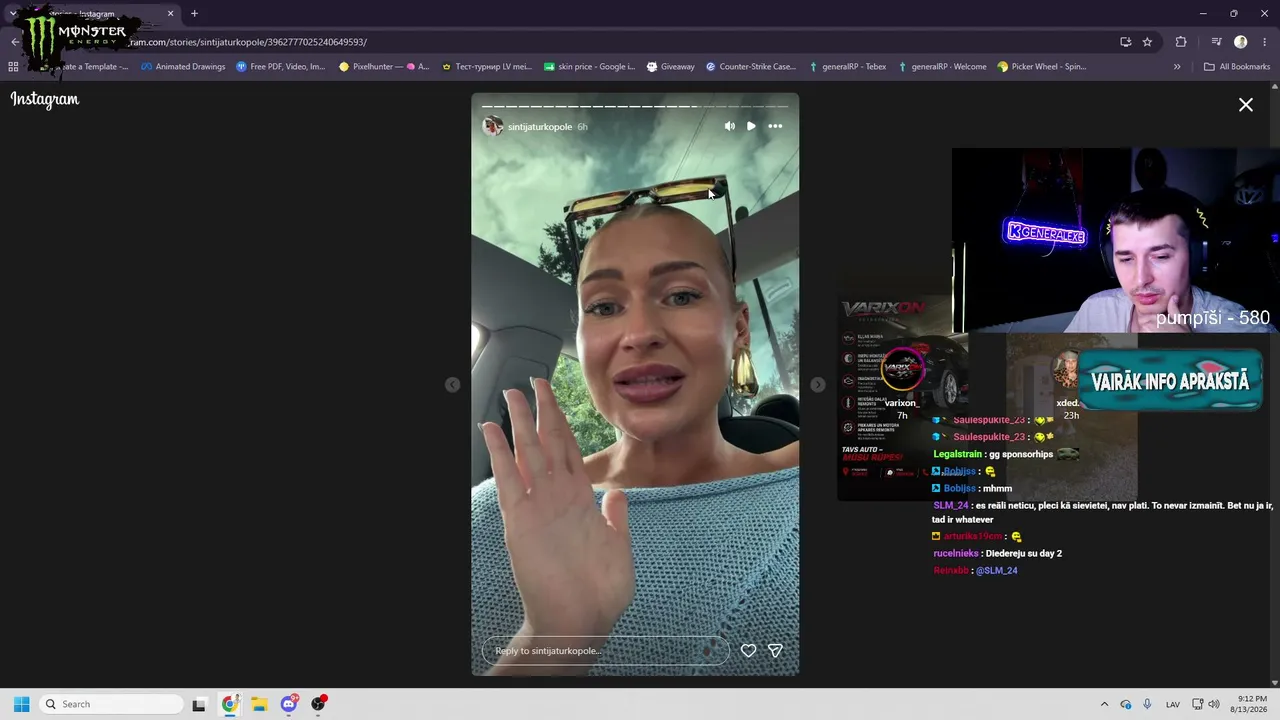
Task: Open the skin price Google bookmark
Action: pos(589,67)
